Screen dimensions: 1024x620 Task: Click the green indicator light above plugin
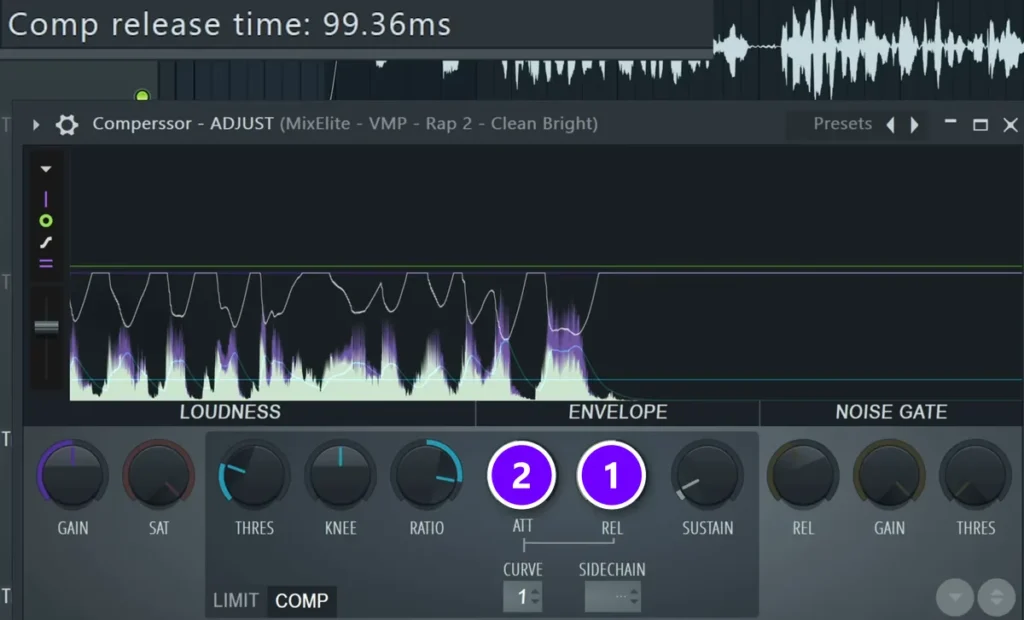[x=142, y=96]
